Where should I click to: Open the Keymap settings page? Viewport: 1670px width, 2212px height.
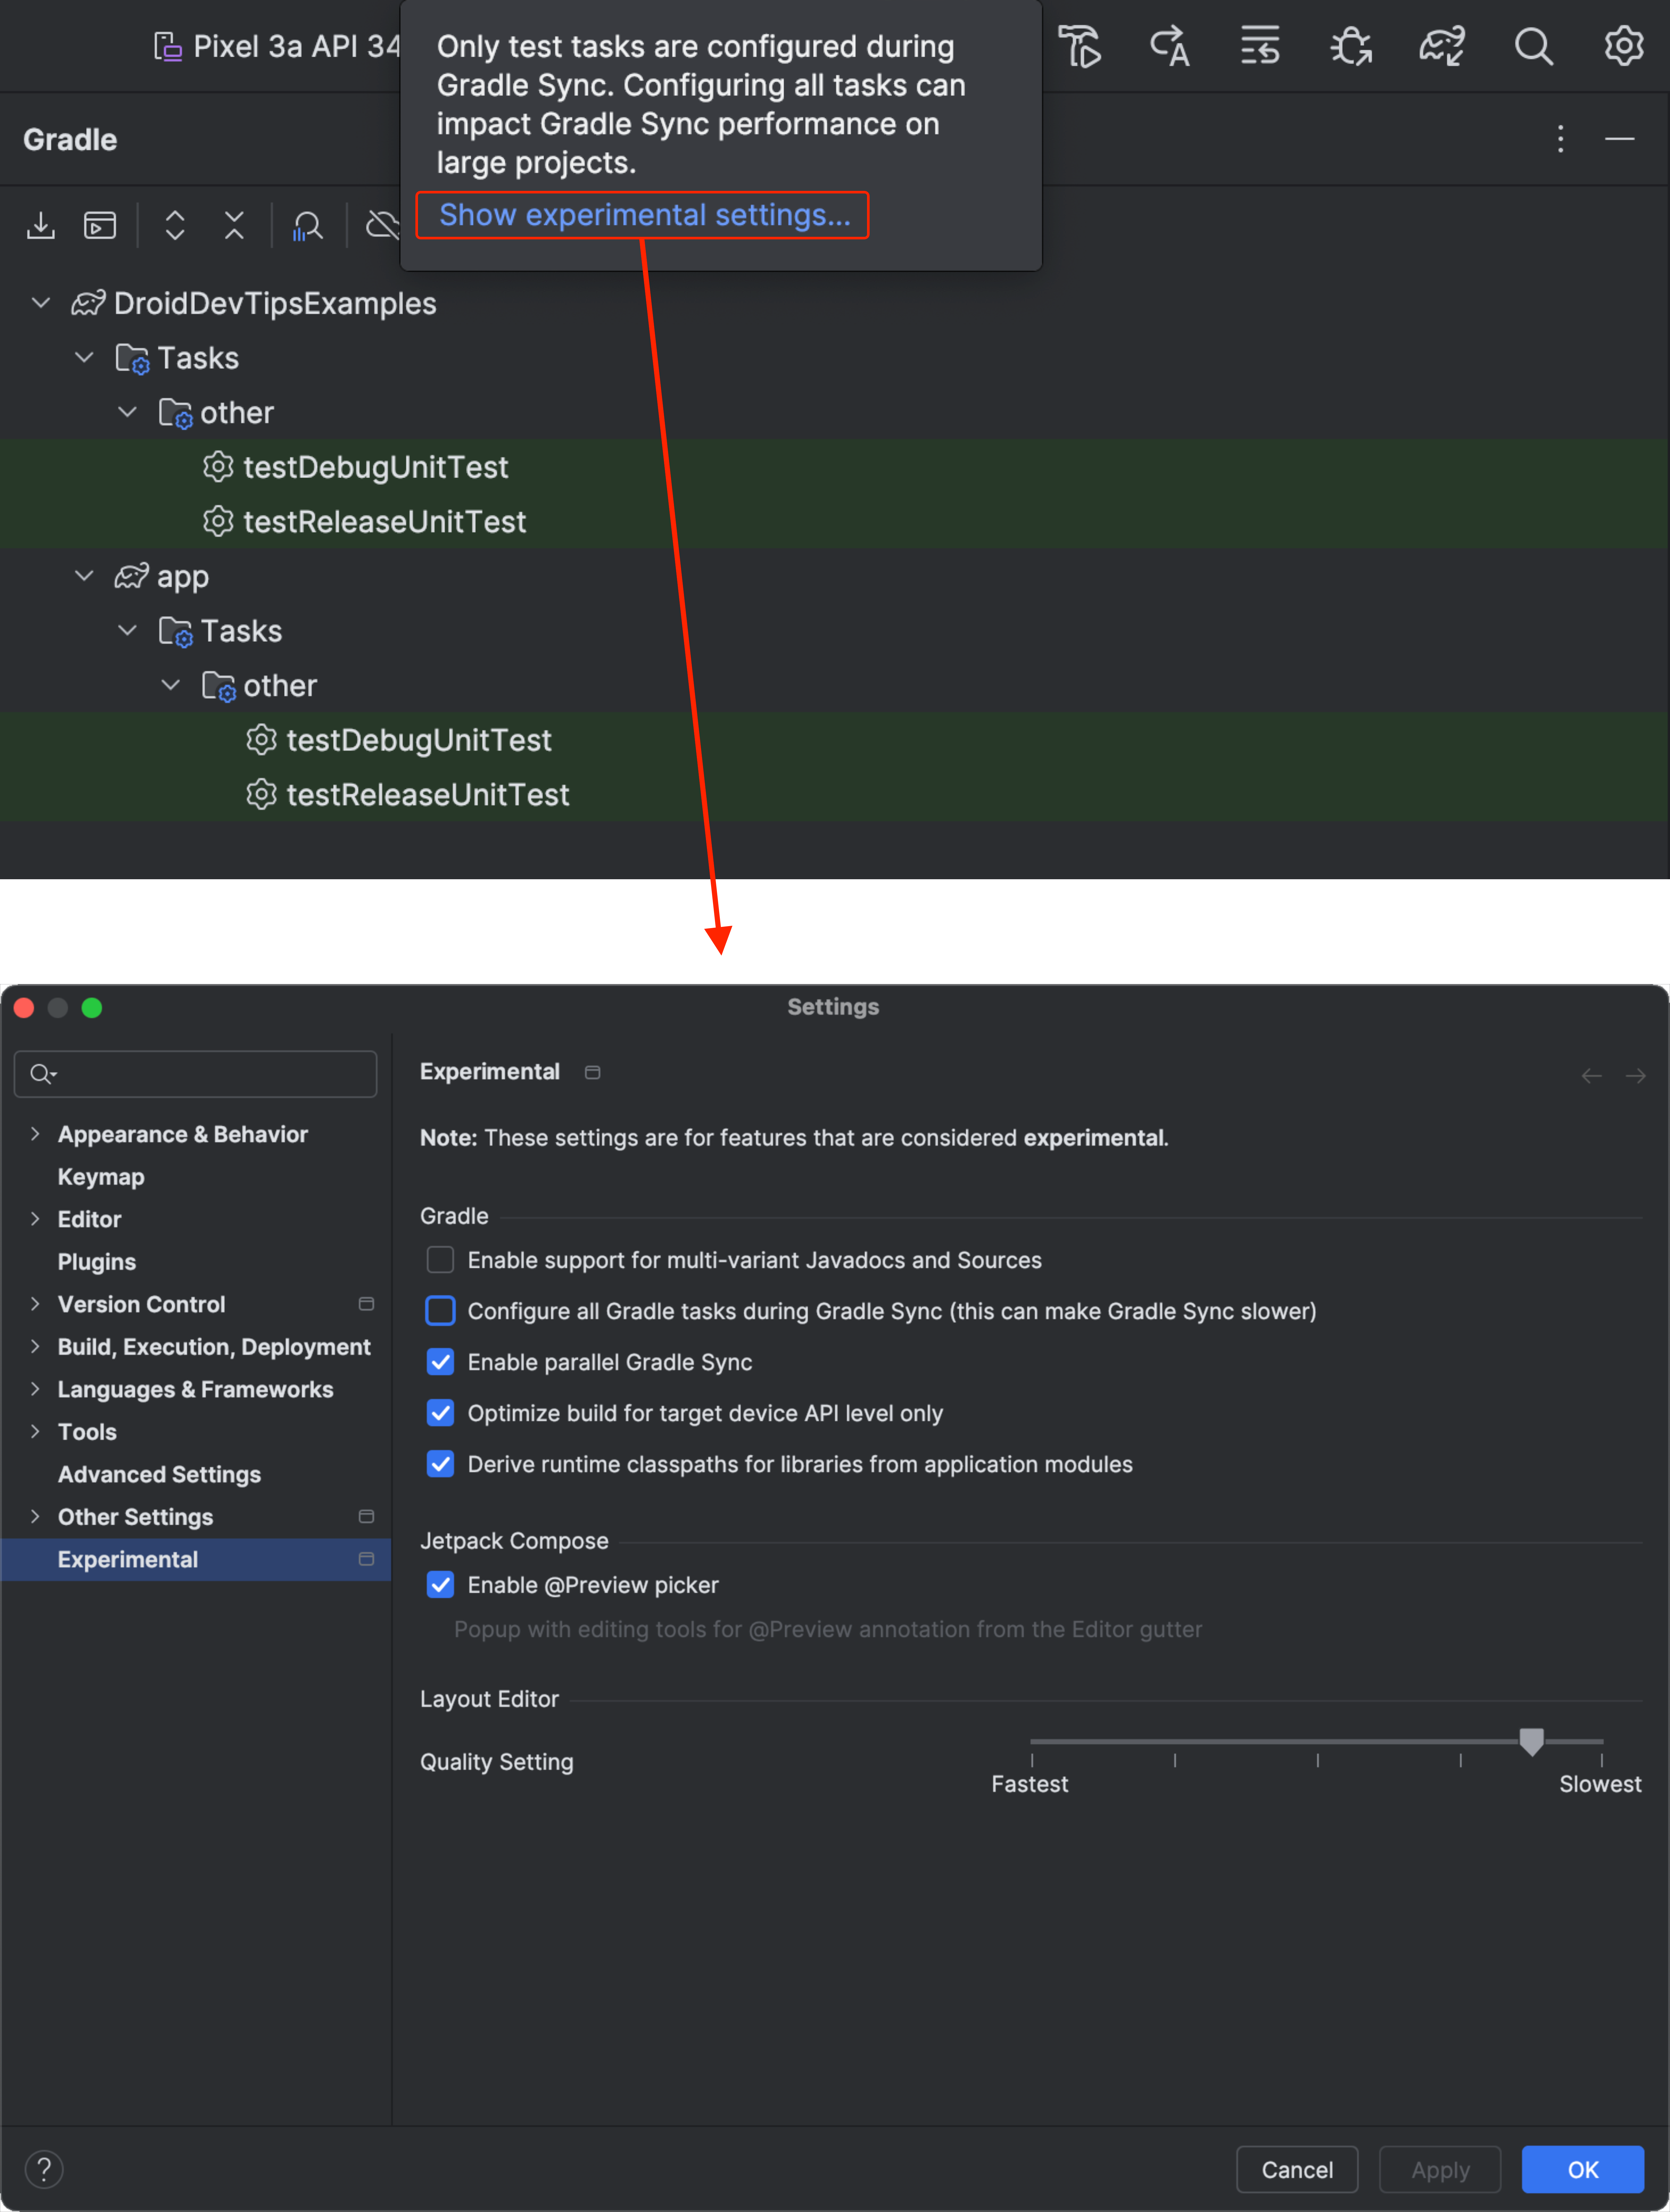101,1177
